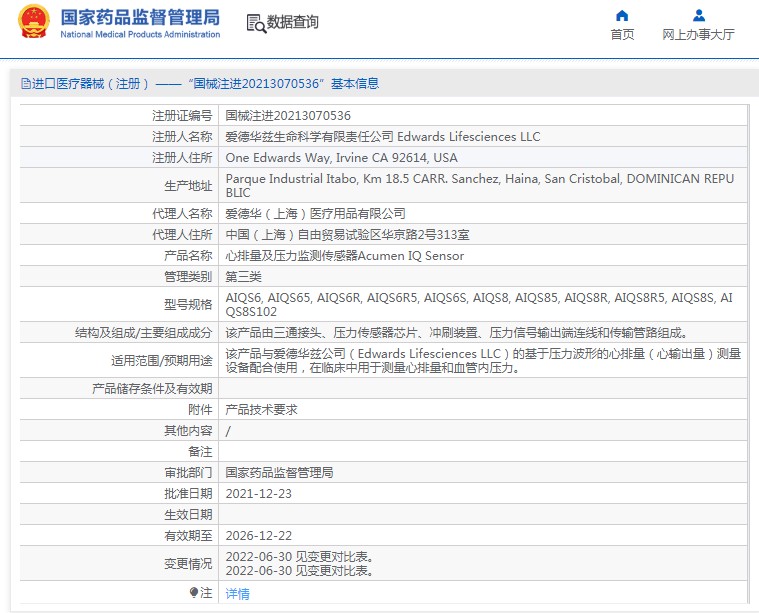Click the 注 label in last row
Viewport: 759px width, 613px height.
pyautogui.click(x=206, y=593)
